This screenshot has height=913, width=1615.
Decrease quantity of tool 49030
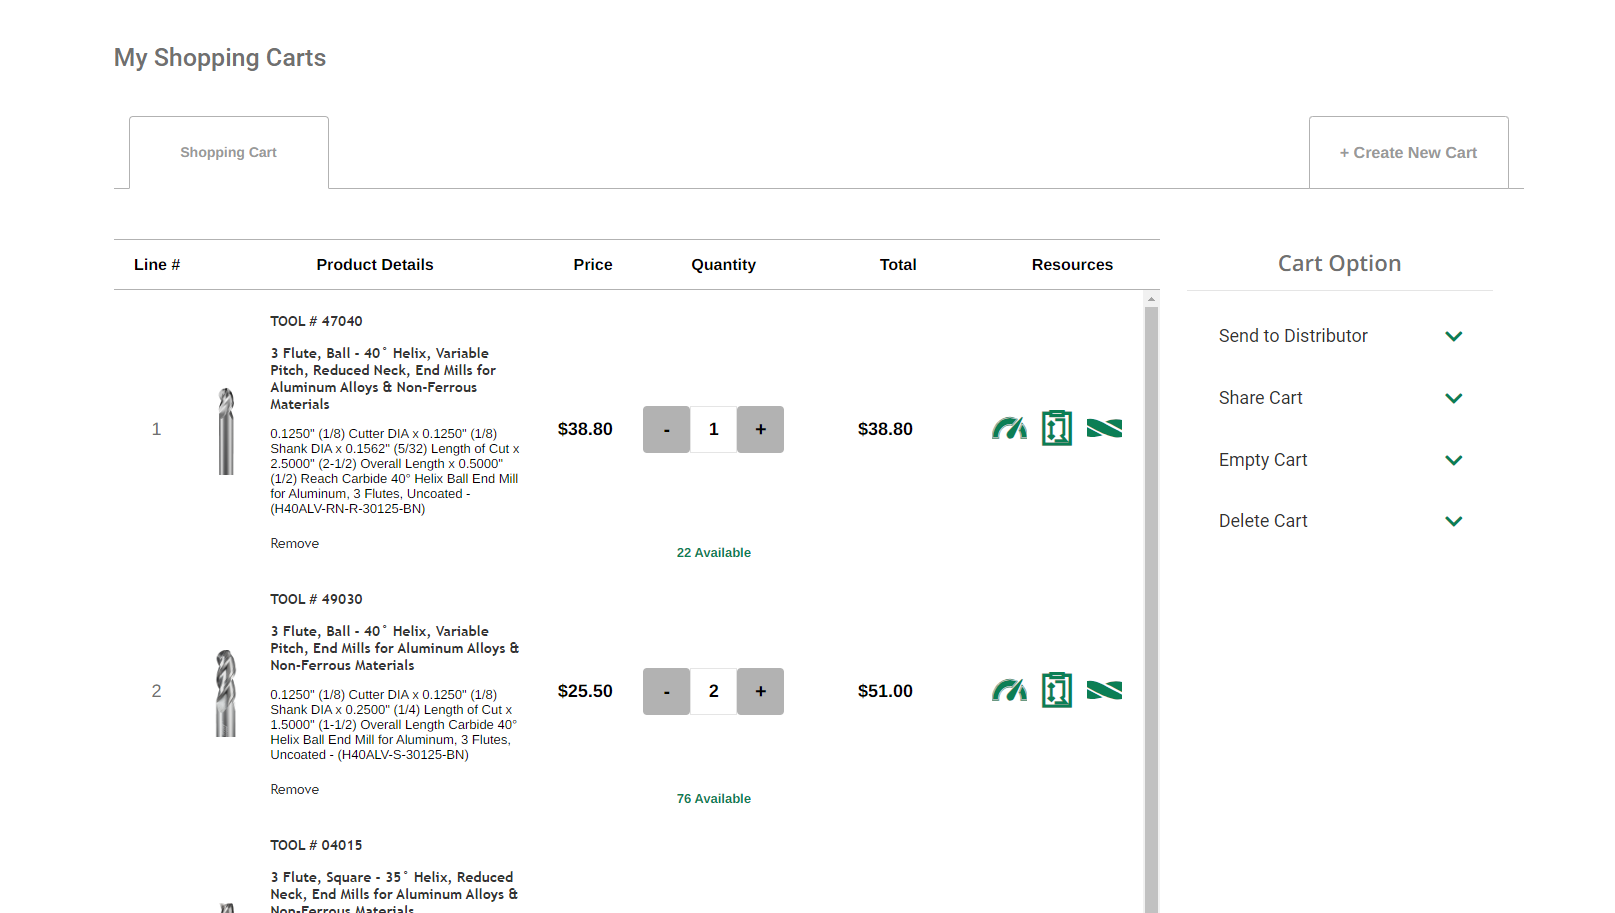pos(666,691)
